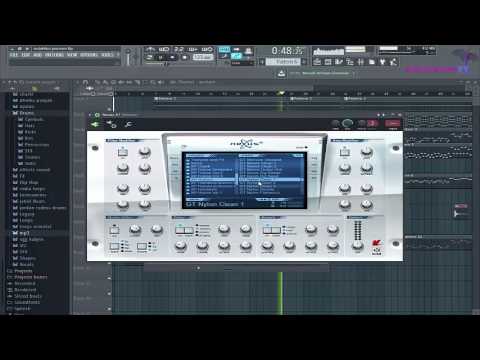
Task: Select the pencil draw tool in playlist toolbar
Action: 97,82
